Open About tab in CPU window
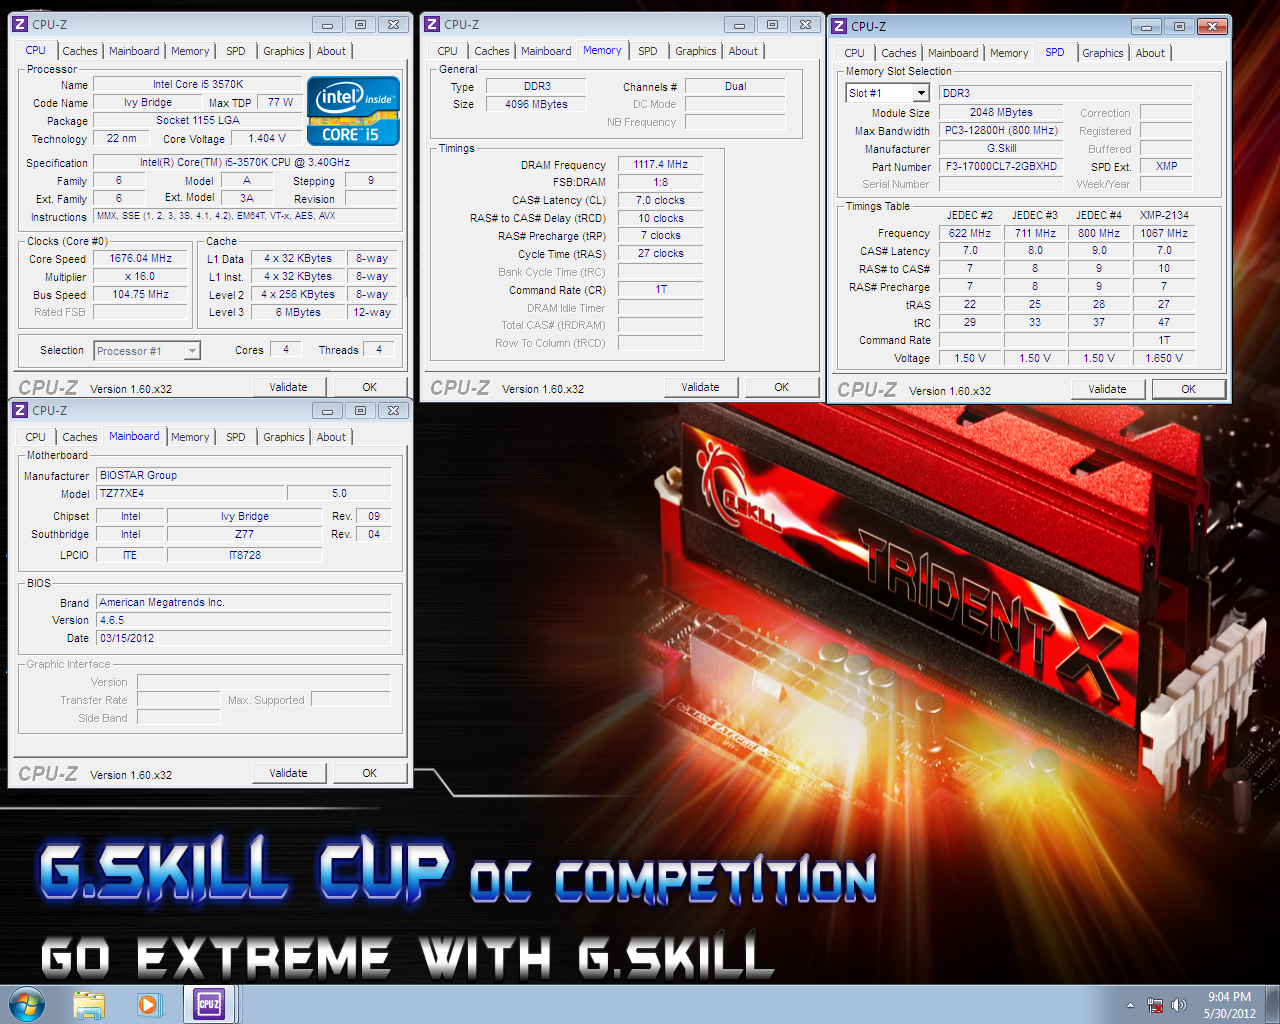Viewport: 1280px width, 1024px height. coord(331,51)
